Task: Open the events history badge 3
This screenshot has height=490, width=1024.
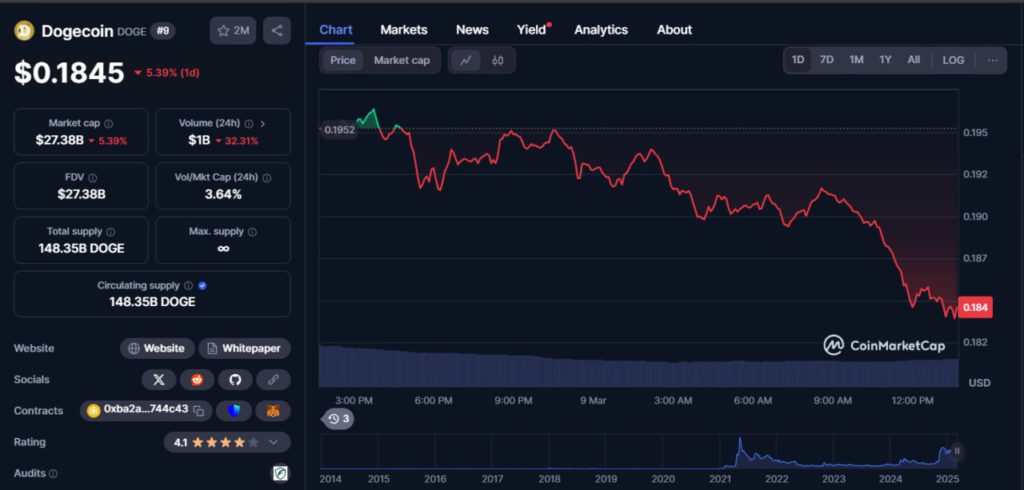Action: point(338,419)
